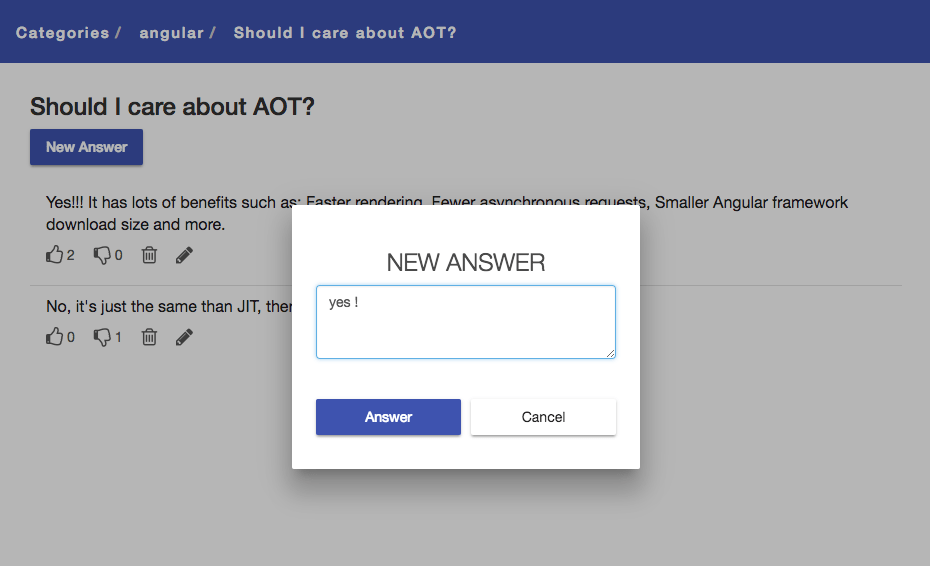Screen dimensions: 930x566
Task: Edit the first answer with pencil icon
Action: point(184,255)
